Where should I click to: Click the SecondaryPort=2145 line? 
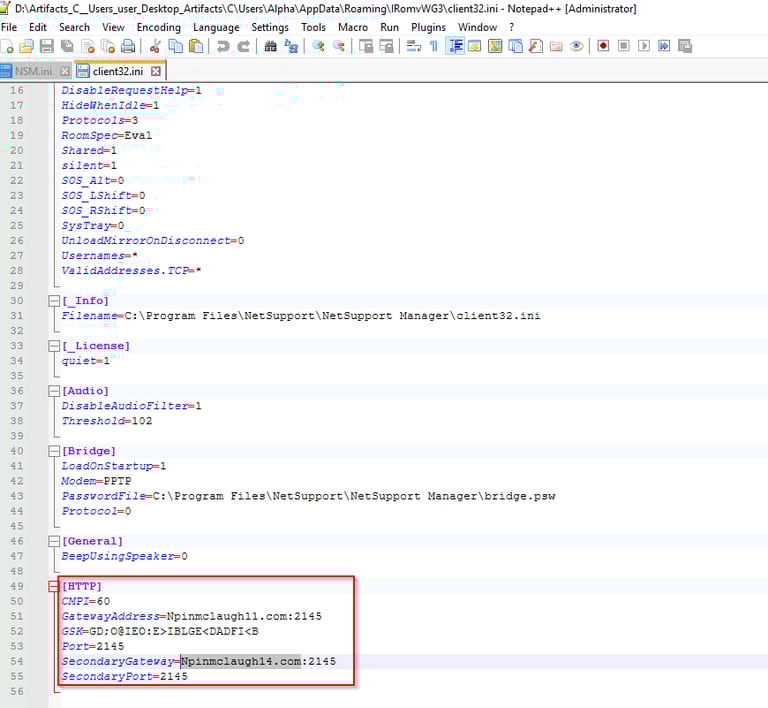[124, 677]
